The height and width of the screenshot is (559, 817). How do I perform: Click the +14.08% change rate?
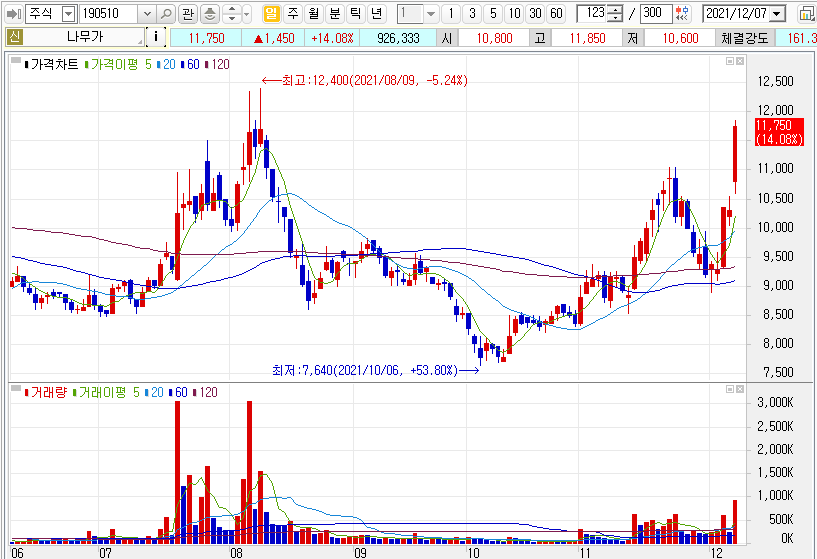click(x=332, y=38)
